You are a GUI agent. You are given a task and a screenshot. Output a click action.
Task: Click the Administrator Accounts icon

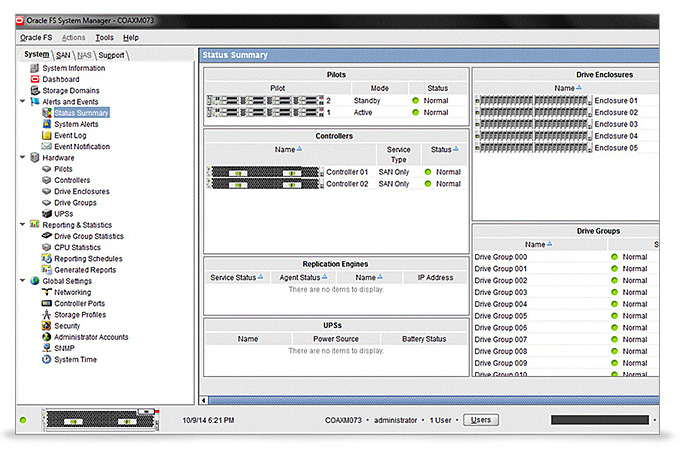tap(47, 337)
